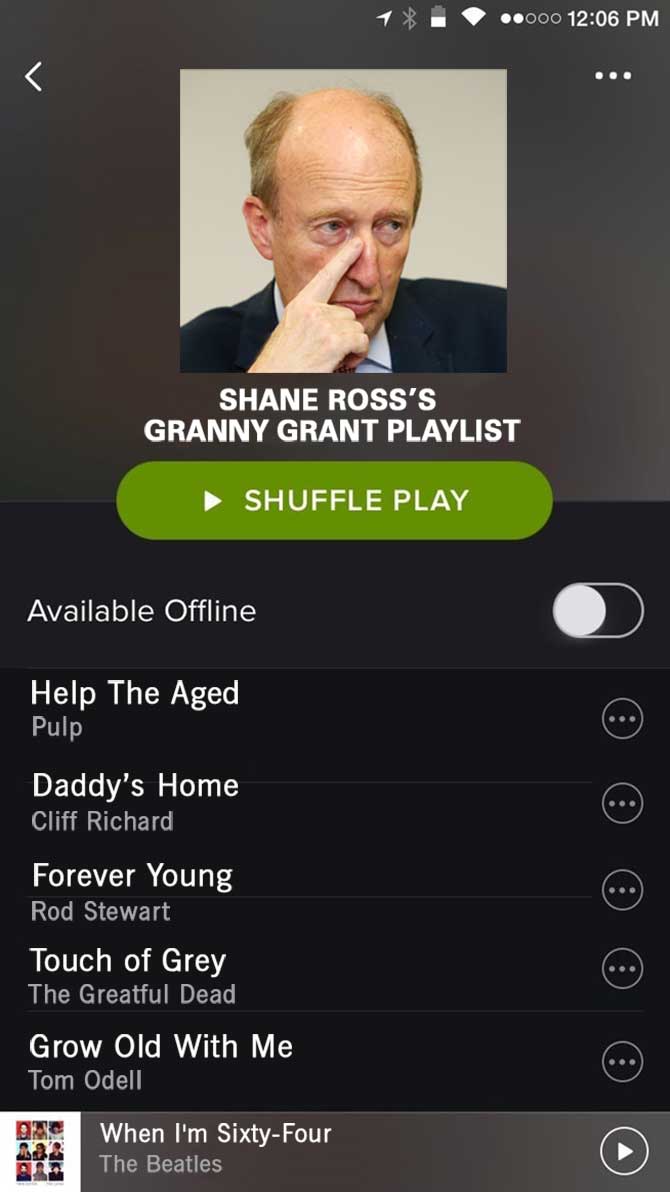Viewport: 670px width, 1192px height.
Task: Open options for Touch of Grey
Action: coord(622,968)
